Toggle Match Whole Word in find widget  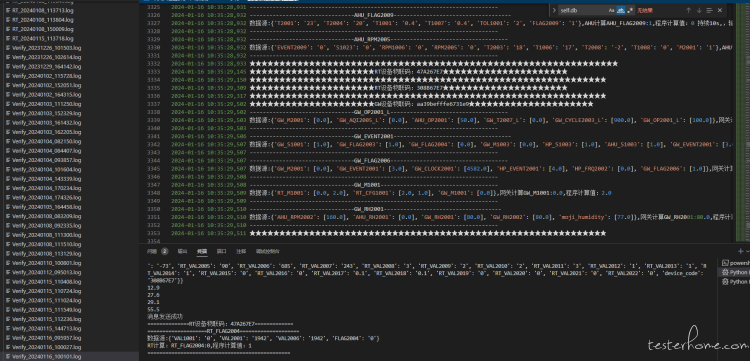[621, 10]
